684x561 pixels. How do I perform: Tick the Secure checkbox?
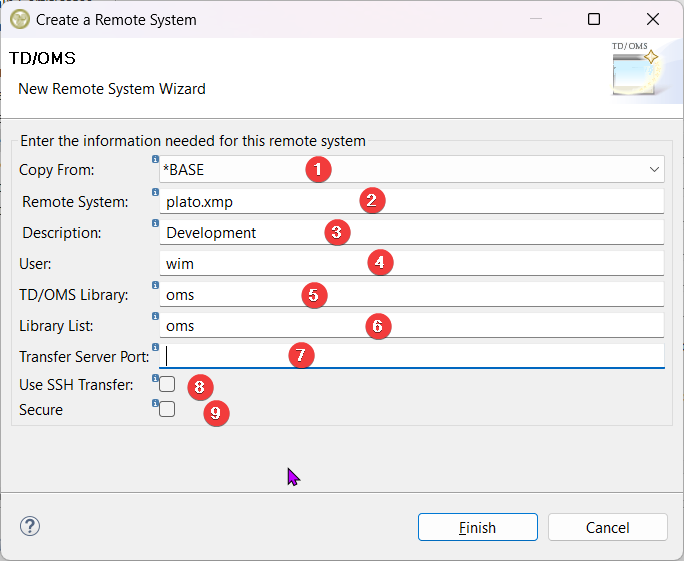(167, 409)
